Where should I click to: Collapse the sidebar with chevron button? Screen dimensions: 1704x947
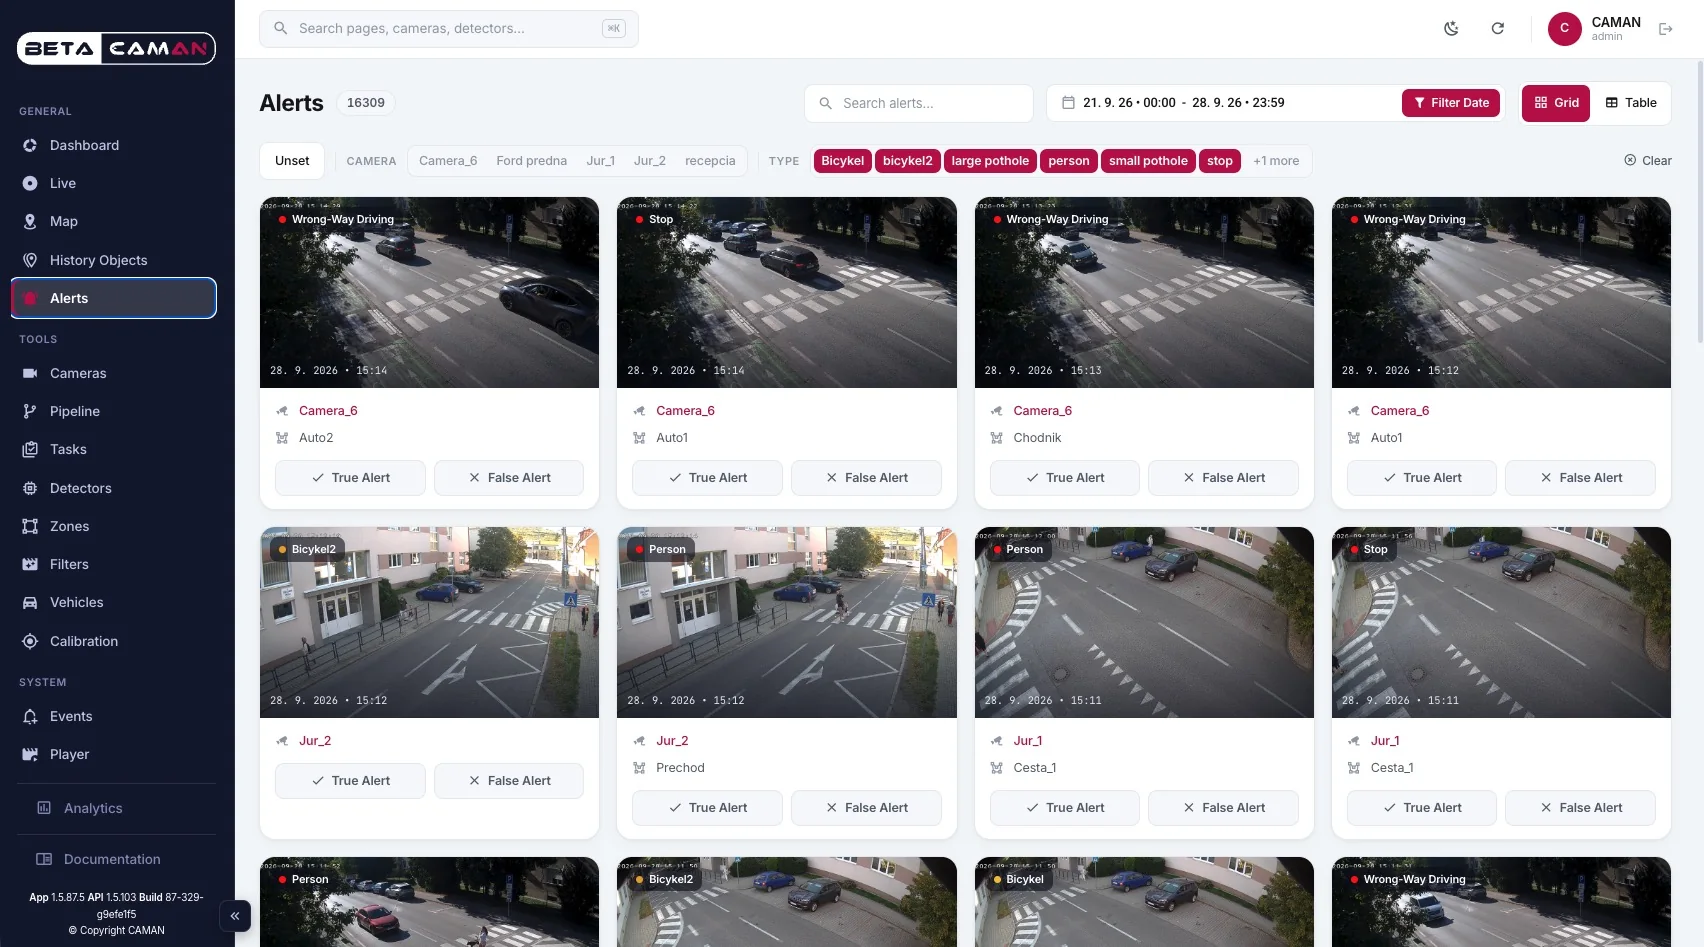click(x=235, y=915)
